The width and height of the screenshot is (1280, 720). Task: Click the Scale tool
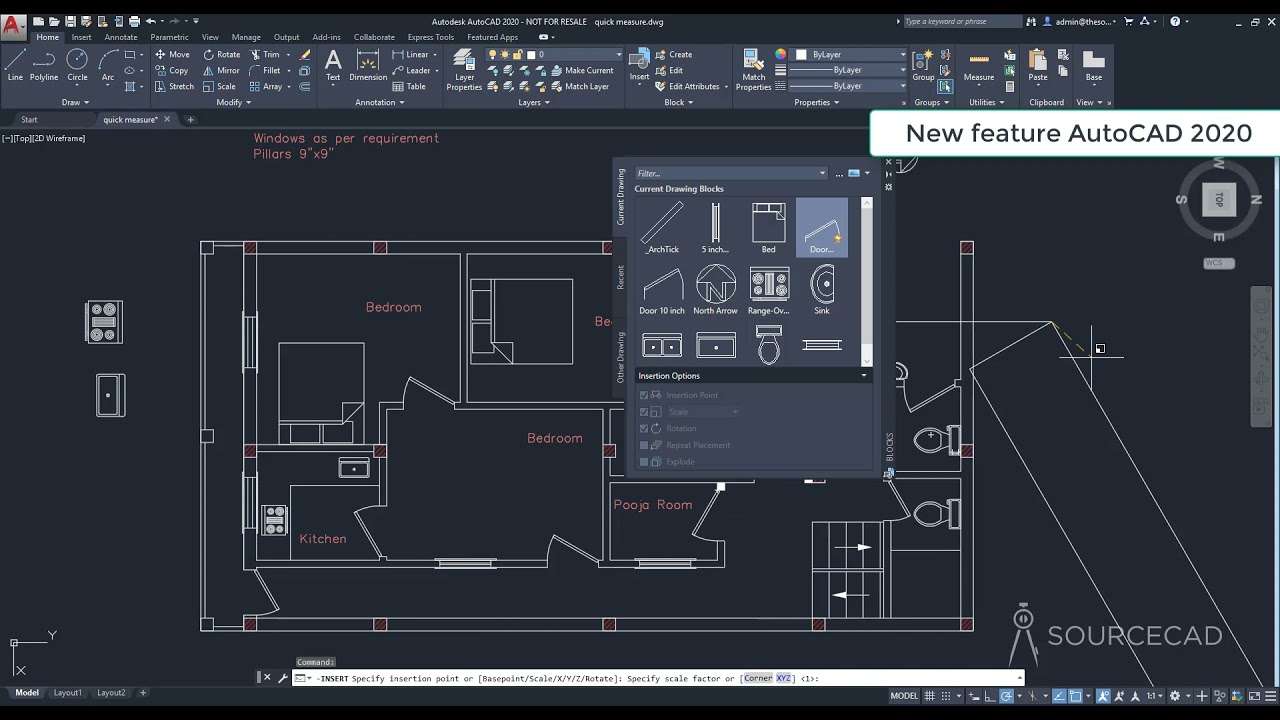point(220,87)
